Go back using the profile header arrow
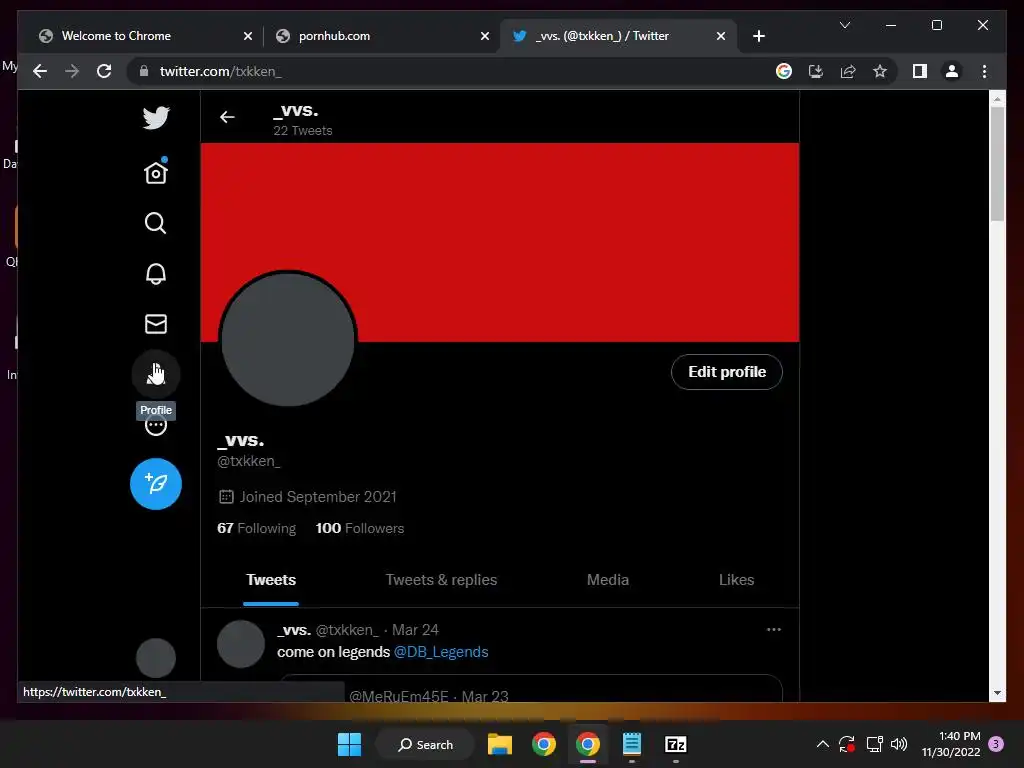The image size is (1024, 768). [227, 117]
